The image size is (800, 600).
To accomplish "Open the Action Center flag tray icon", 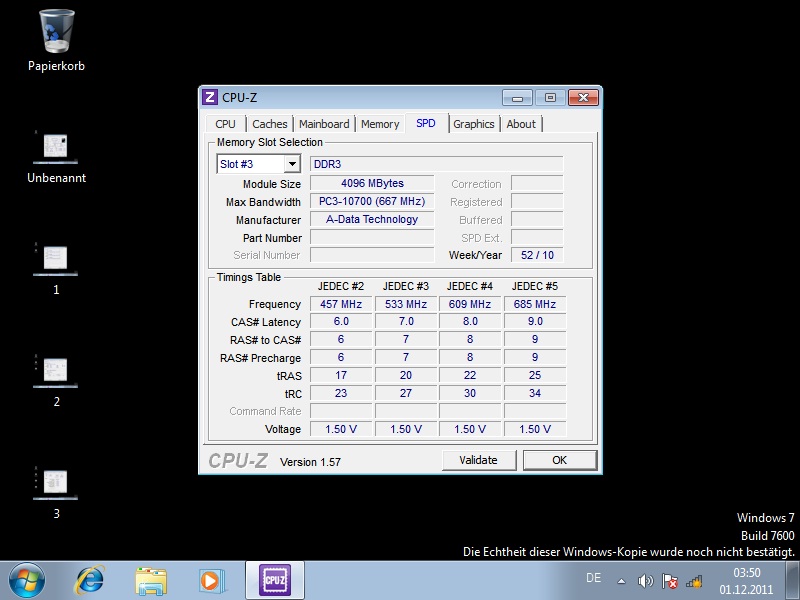I will 669,581.
